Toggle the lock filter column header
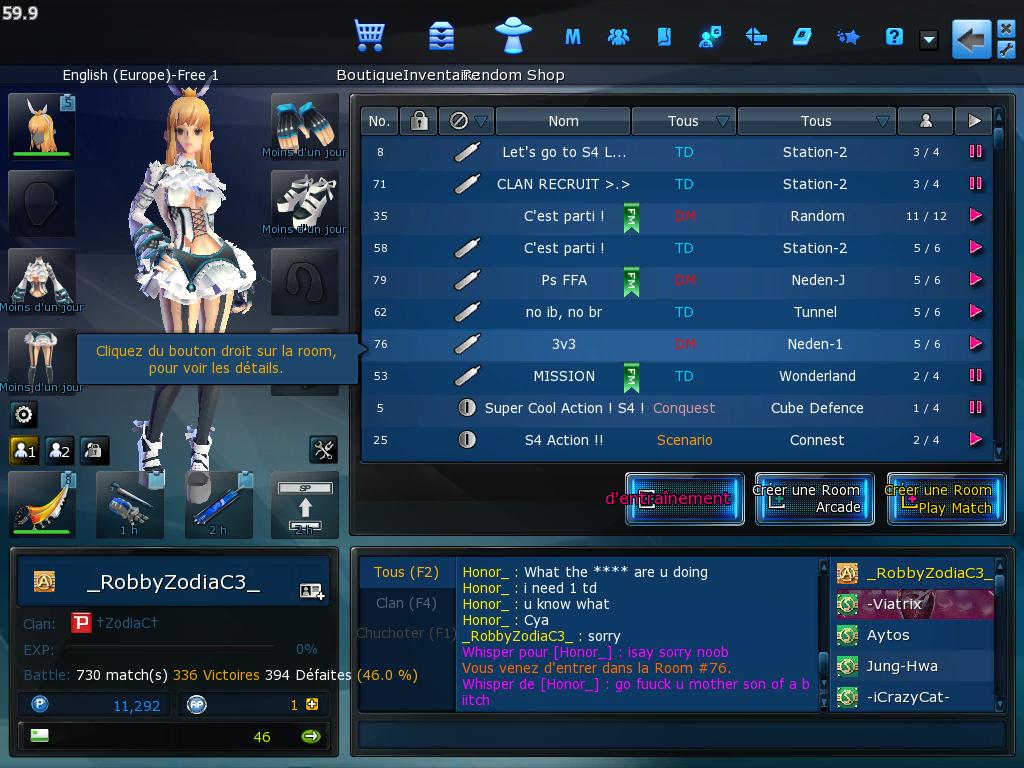 419,121
